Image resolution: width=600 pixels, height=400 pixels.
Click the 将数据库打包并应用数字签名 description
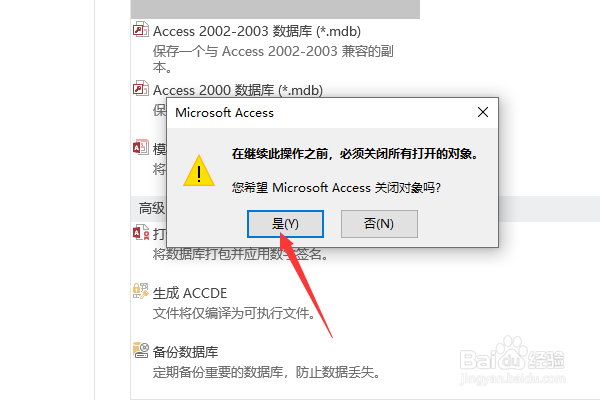tap(240, 254)
